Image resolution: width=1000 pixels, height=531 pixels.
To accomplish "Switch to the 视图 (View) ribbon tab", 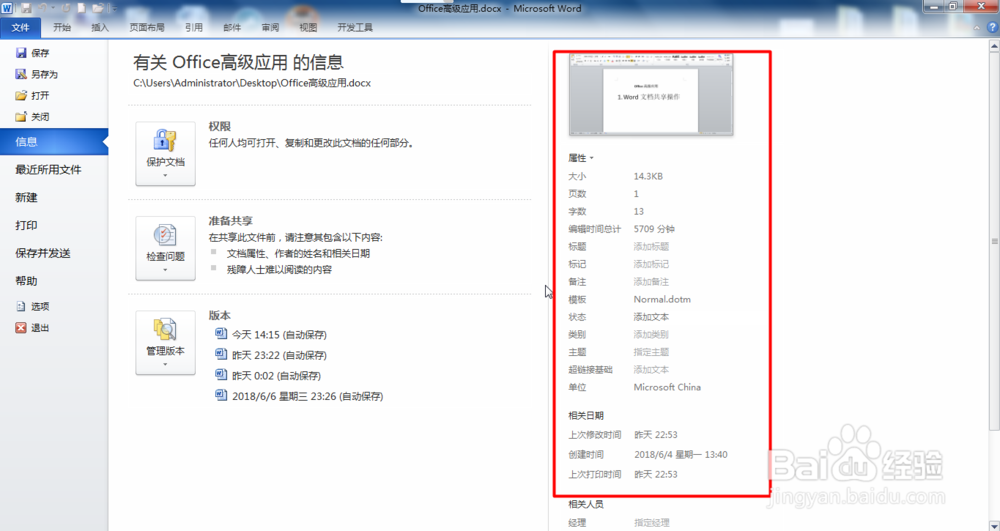I will [308, 27].
